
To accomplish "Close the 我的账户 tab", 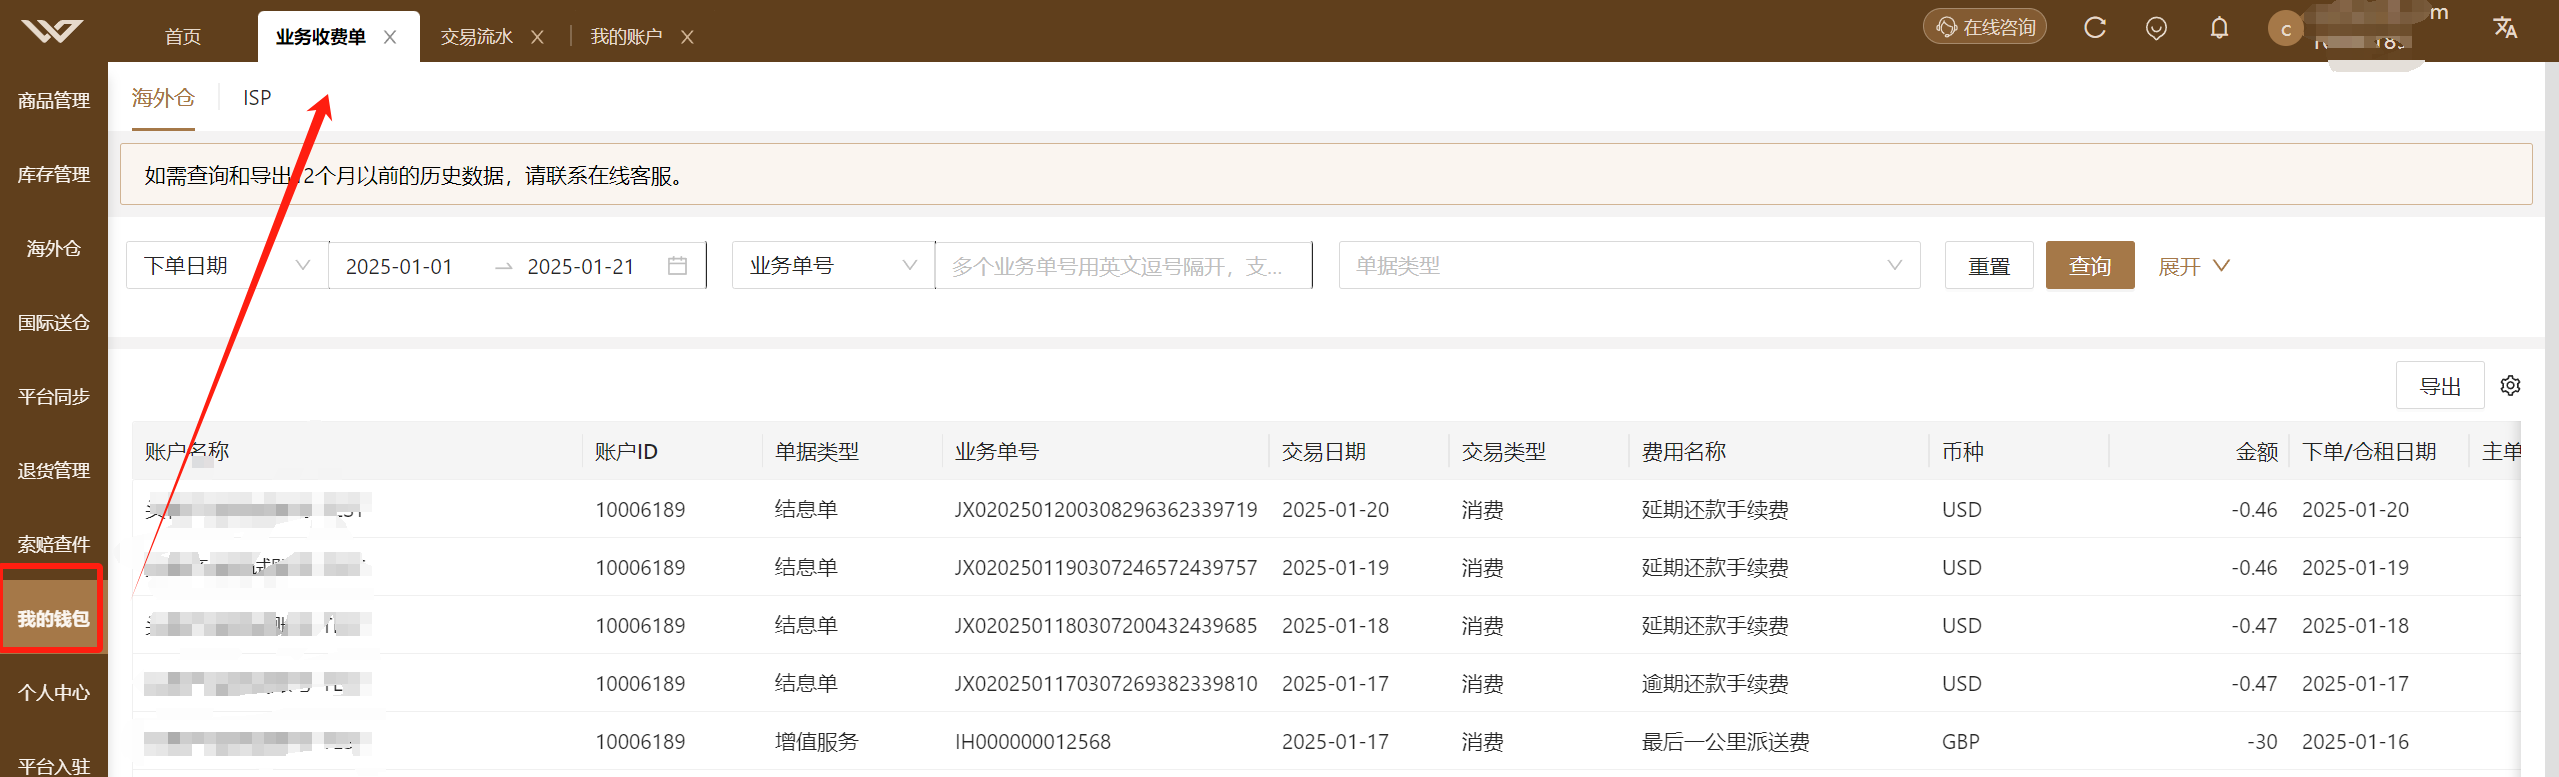I will [687, 37].
